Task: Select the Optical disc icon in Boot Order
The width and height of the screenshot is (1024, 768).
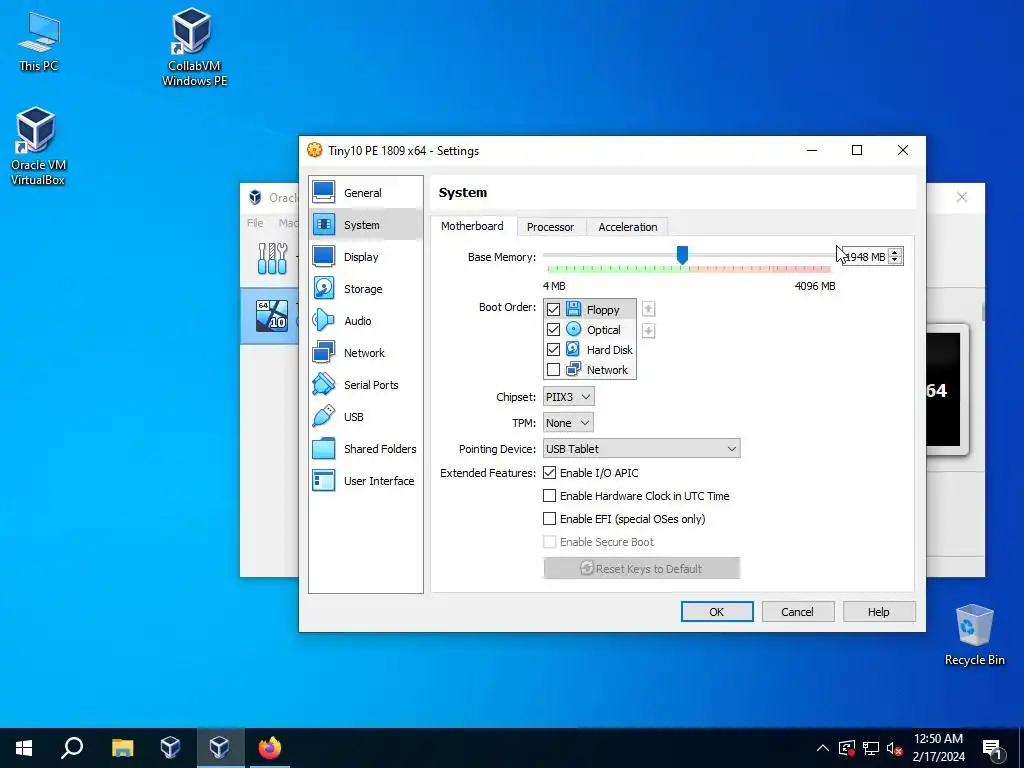Action: pos(573,329)
